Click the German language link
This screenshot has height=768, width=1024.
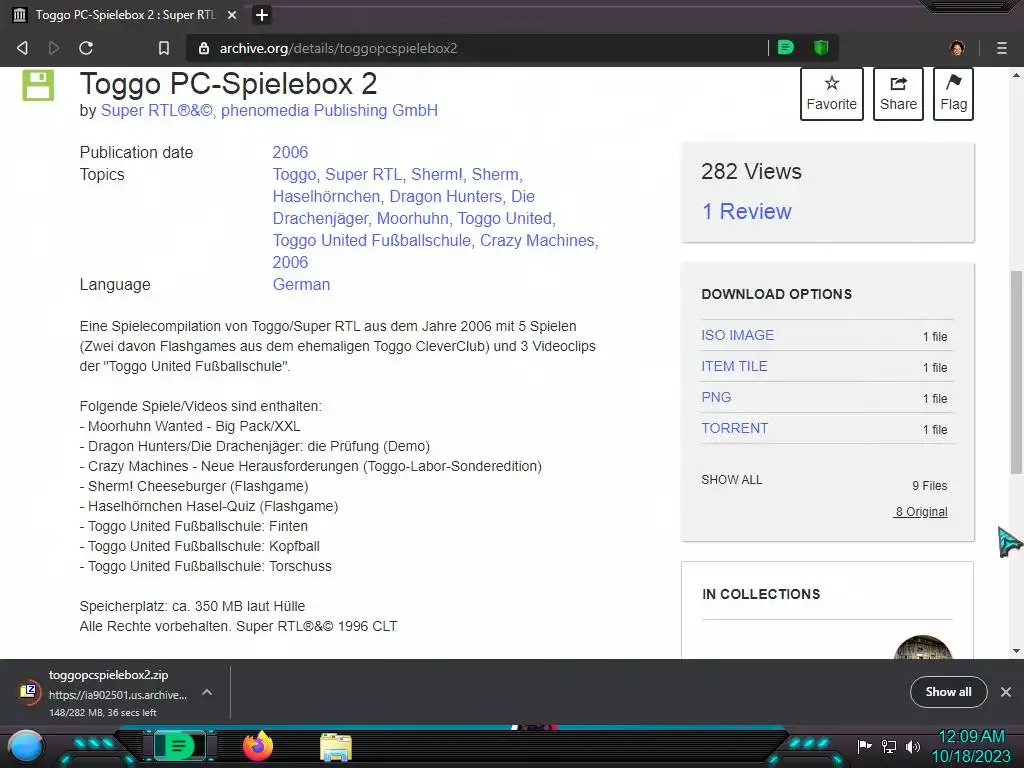[301, 284]
